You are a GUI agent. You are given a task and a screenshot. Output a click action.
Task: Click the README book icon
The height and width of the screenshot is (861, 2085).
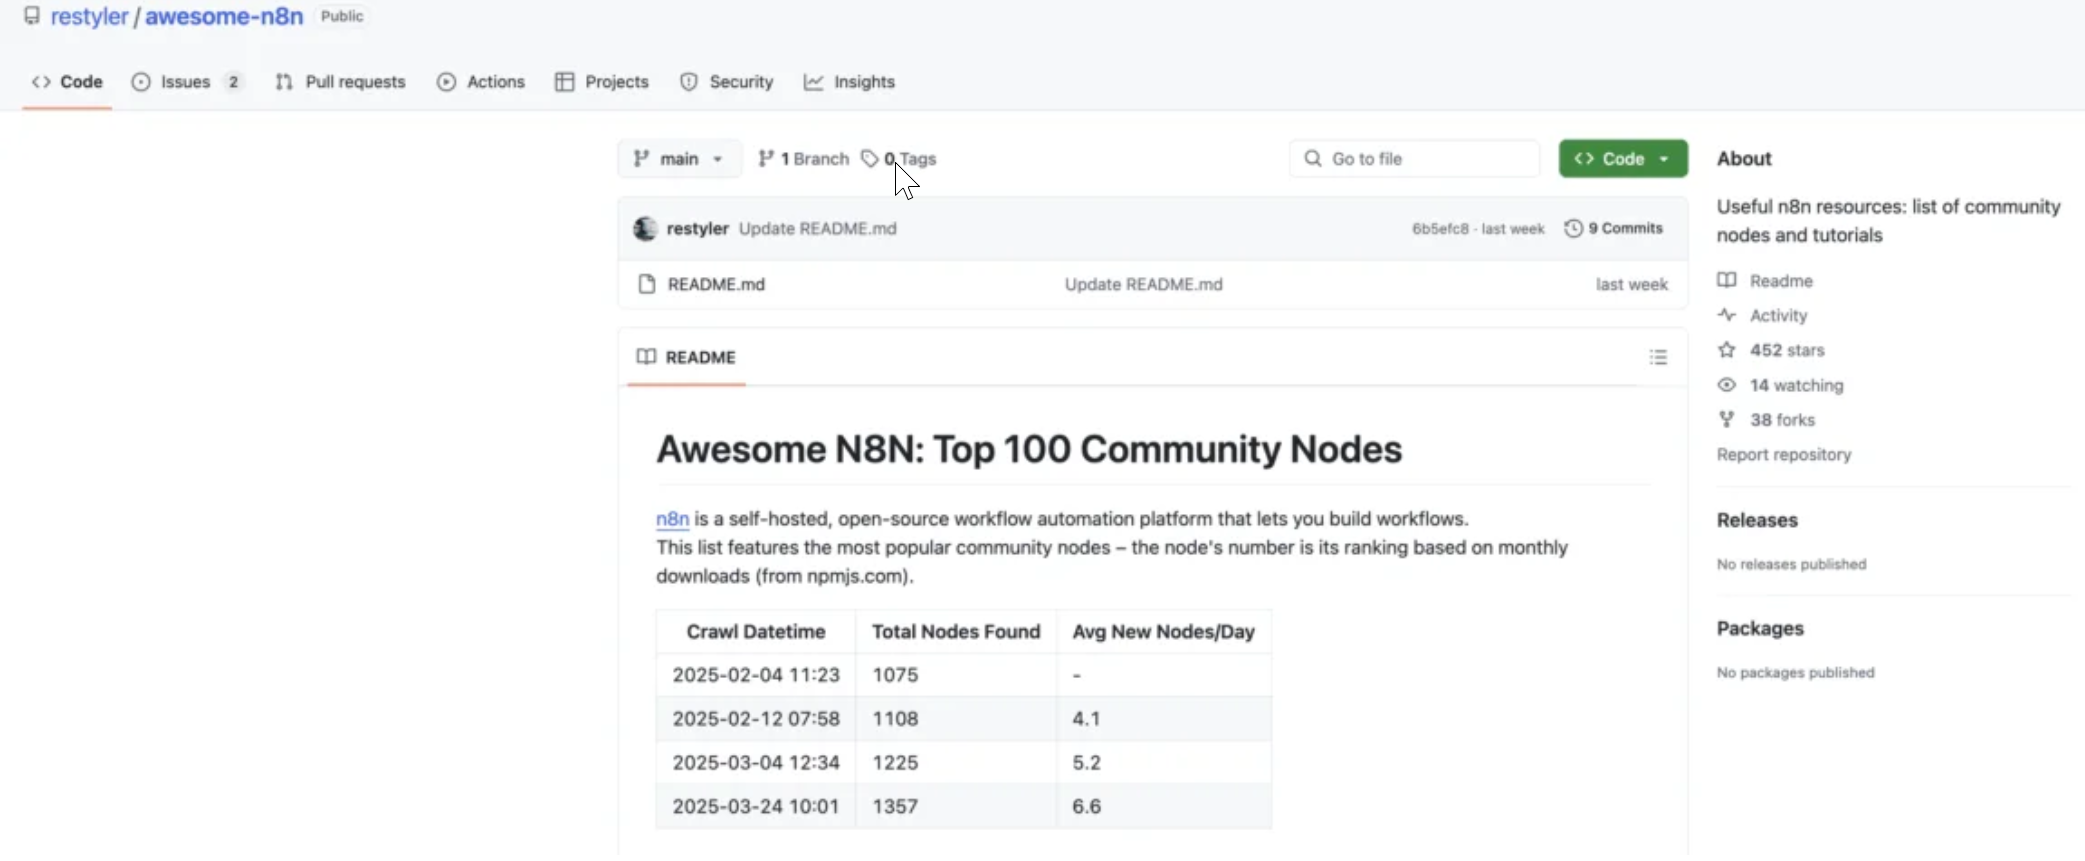[647, 357]
